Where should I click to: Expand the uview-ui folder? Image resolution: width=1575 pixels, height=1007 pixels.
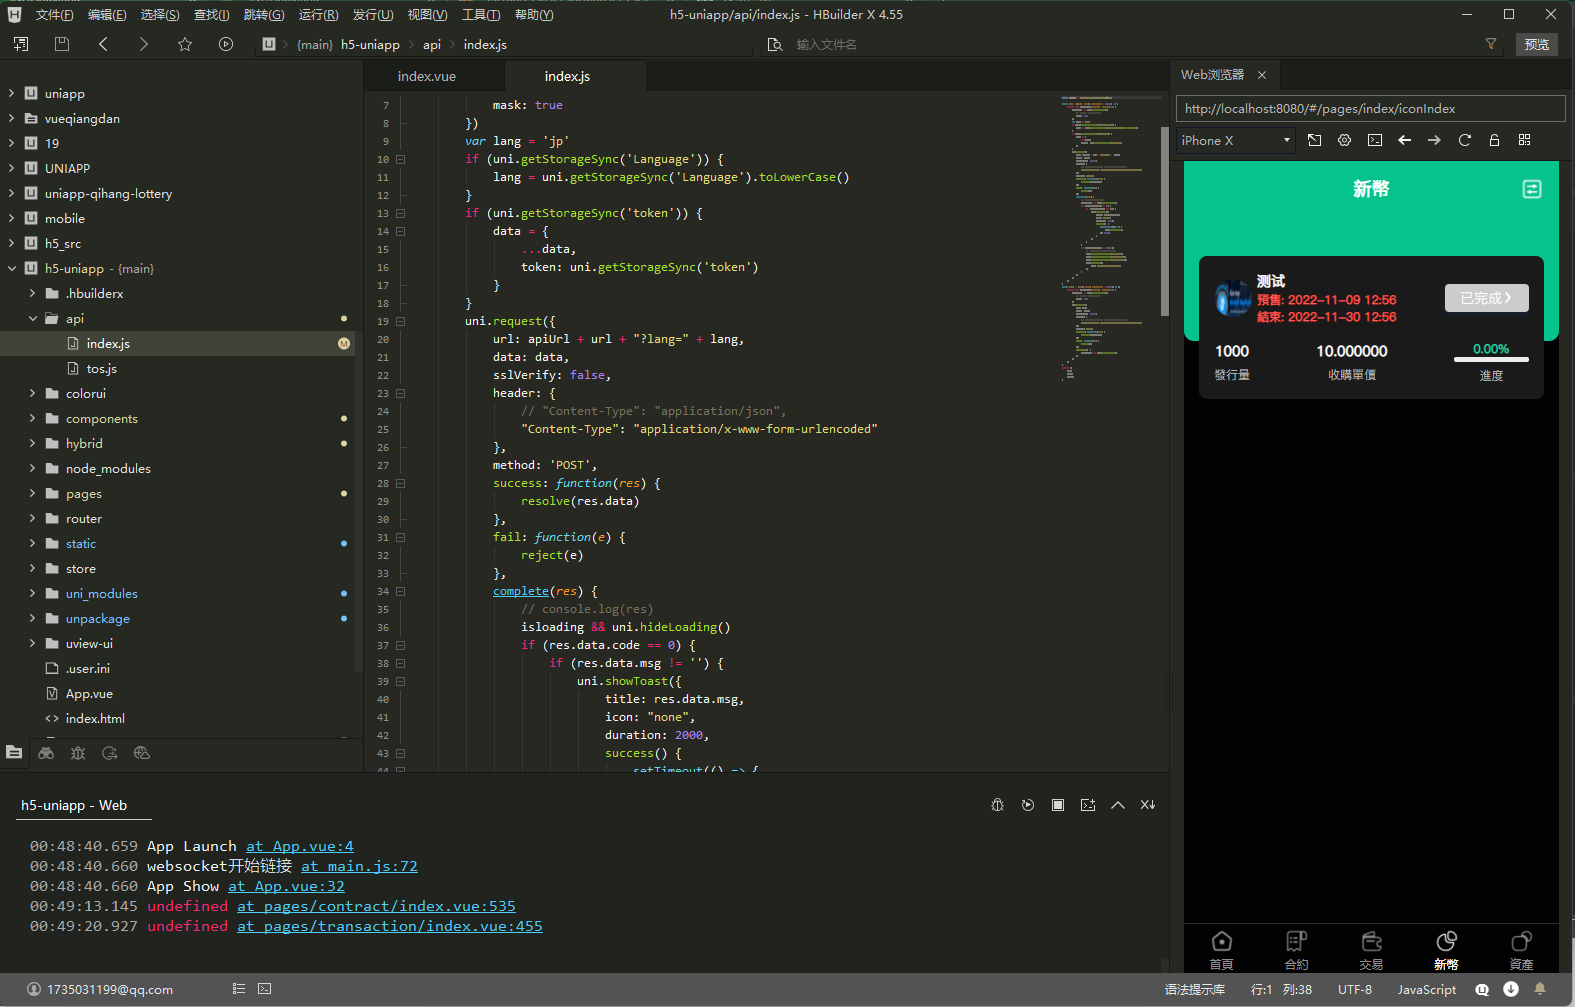tap(32, 643)
